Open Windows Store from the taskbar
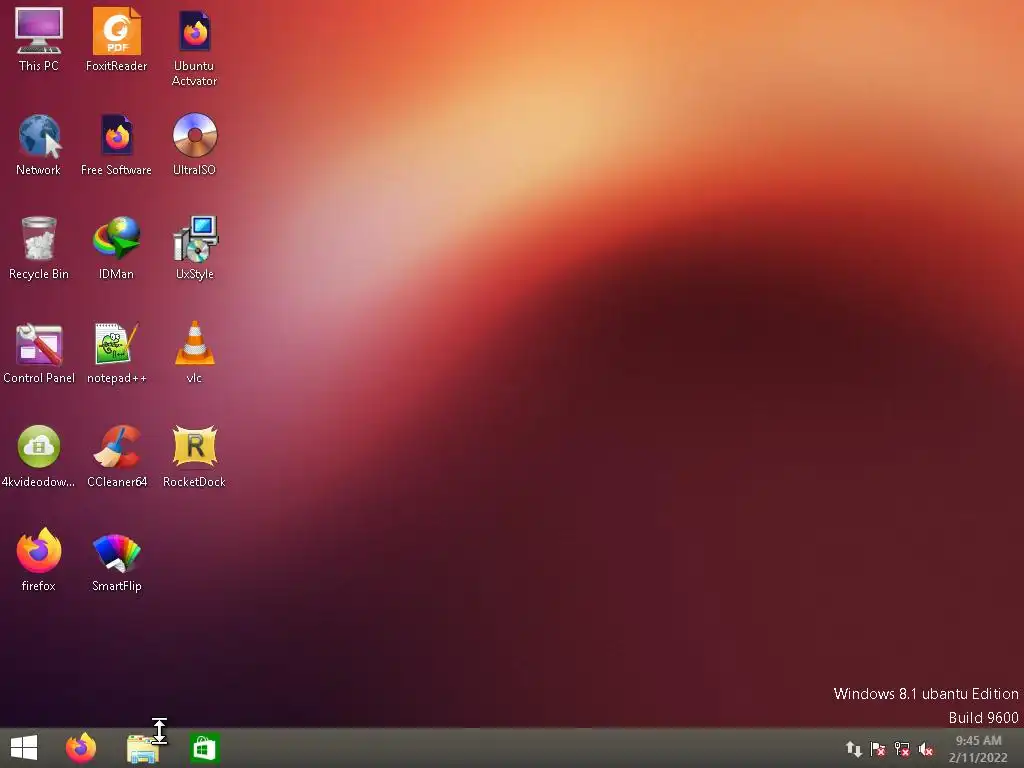This screenshot has width=1024, height=768. (204, 748)
